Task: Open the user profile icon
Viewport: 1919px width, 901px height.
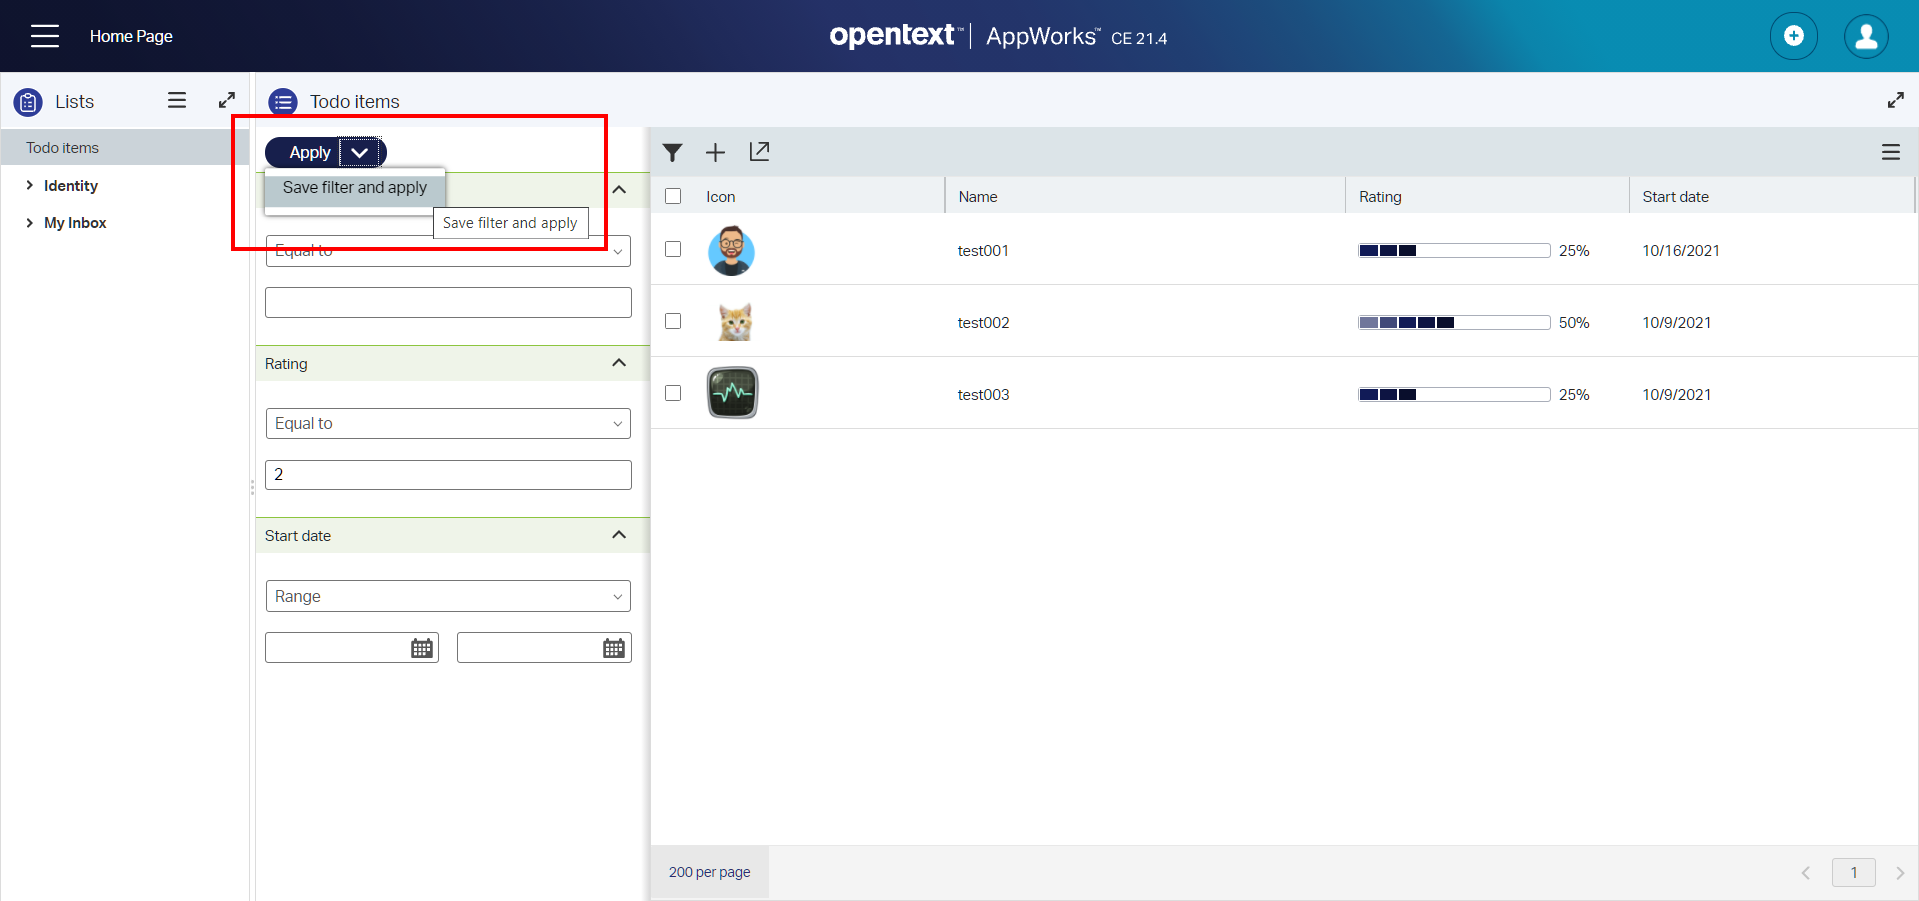Action: click(1865, 37)
